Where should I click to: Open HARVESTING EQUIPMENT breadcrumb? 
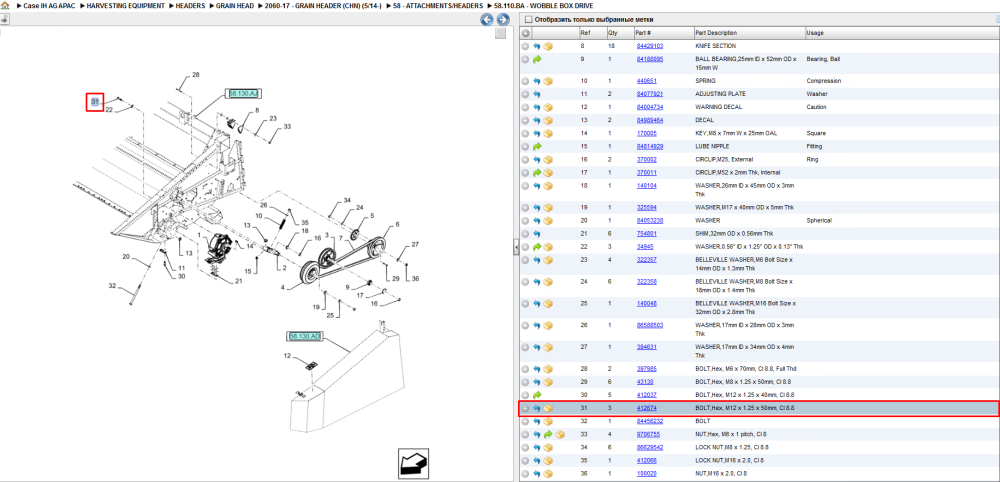tap(124, 6)
